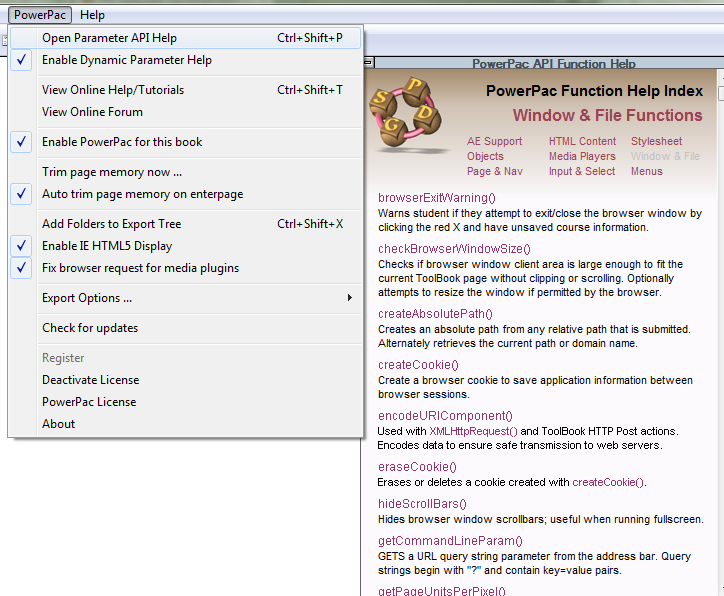Click the Window & File Functions heading

607,115
